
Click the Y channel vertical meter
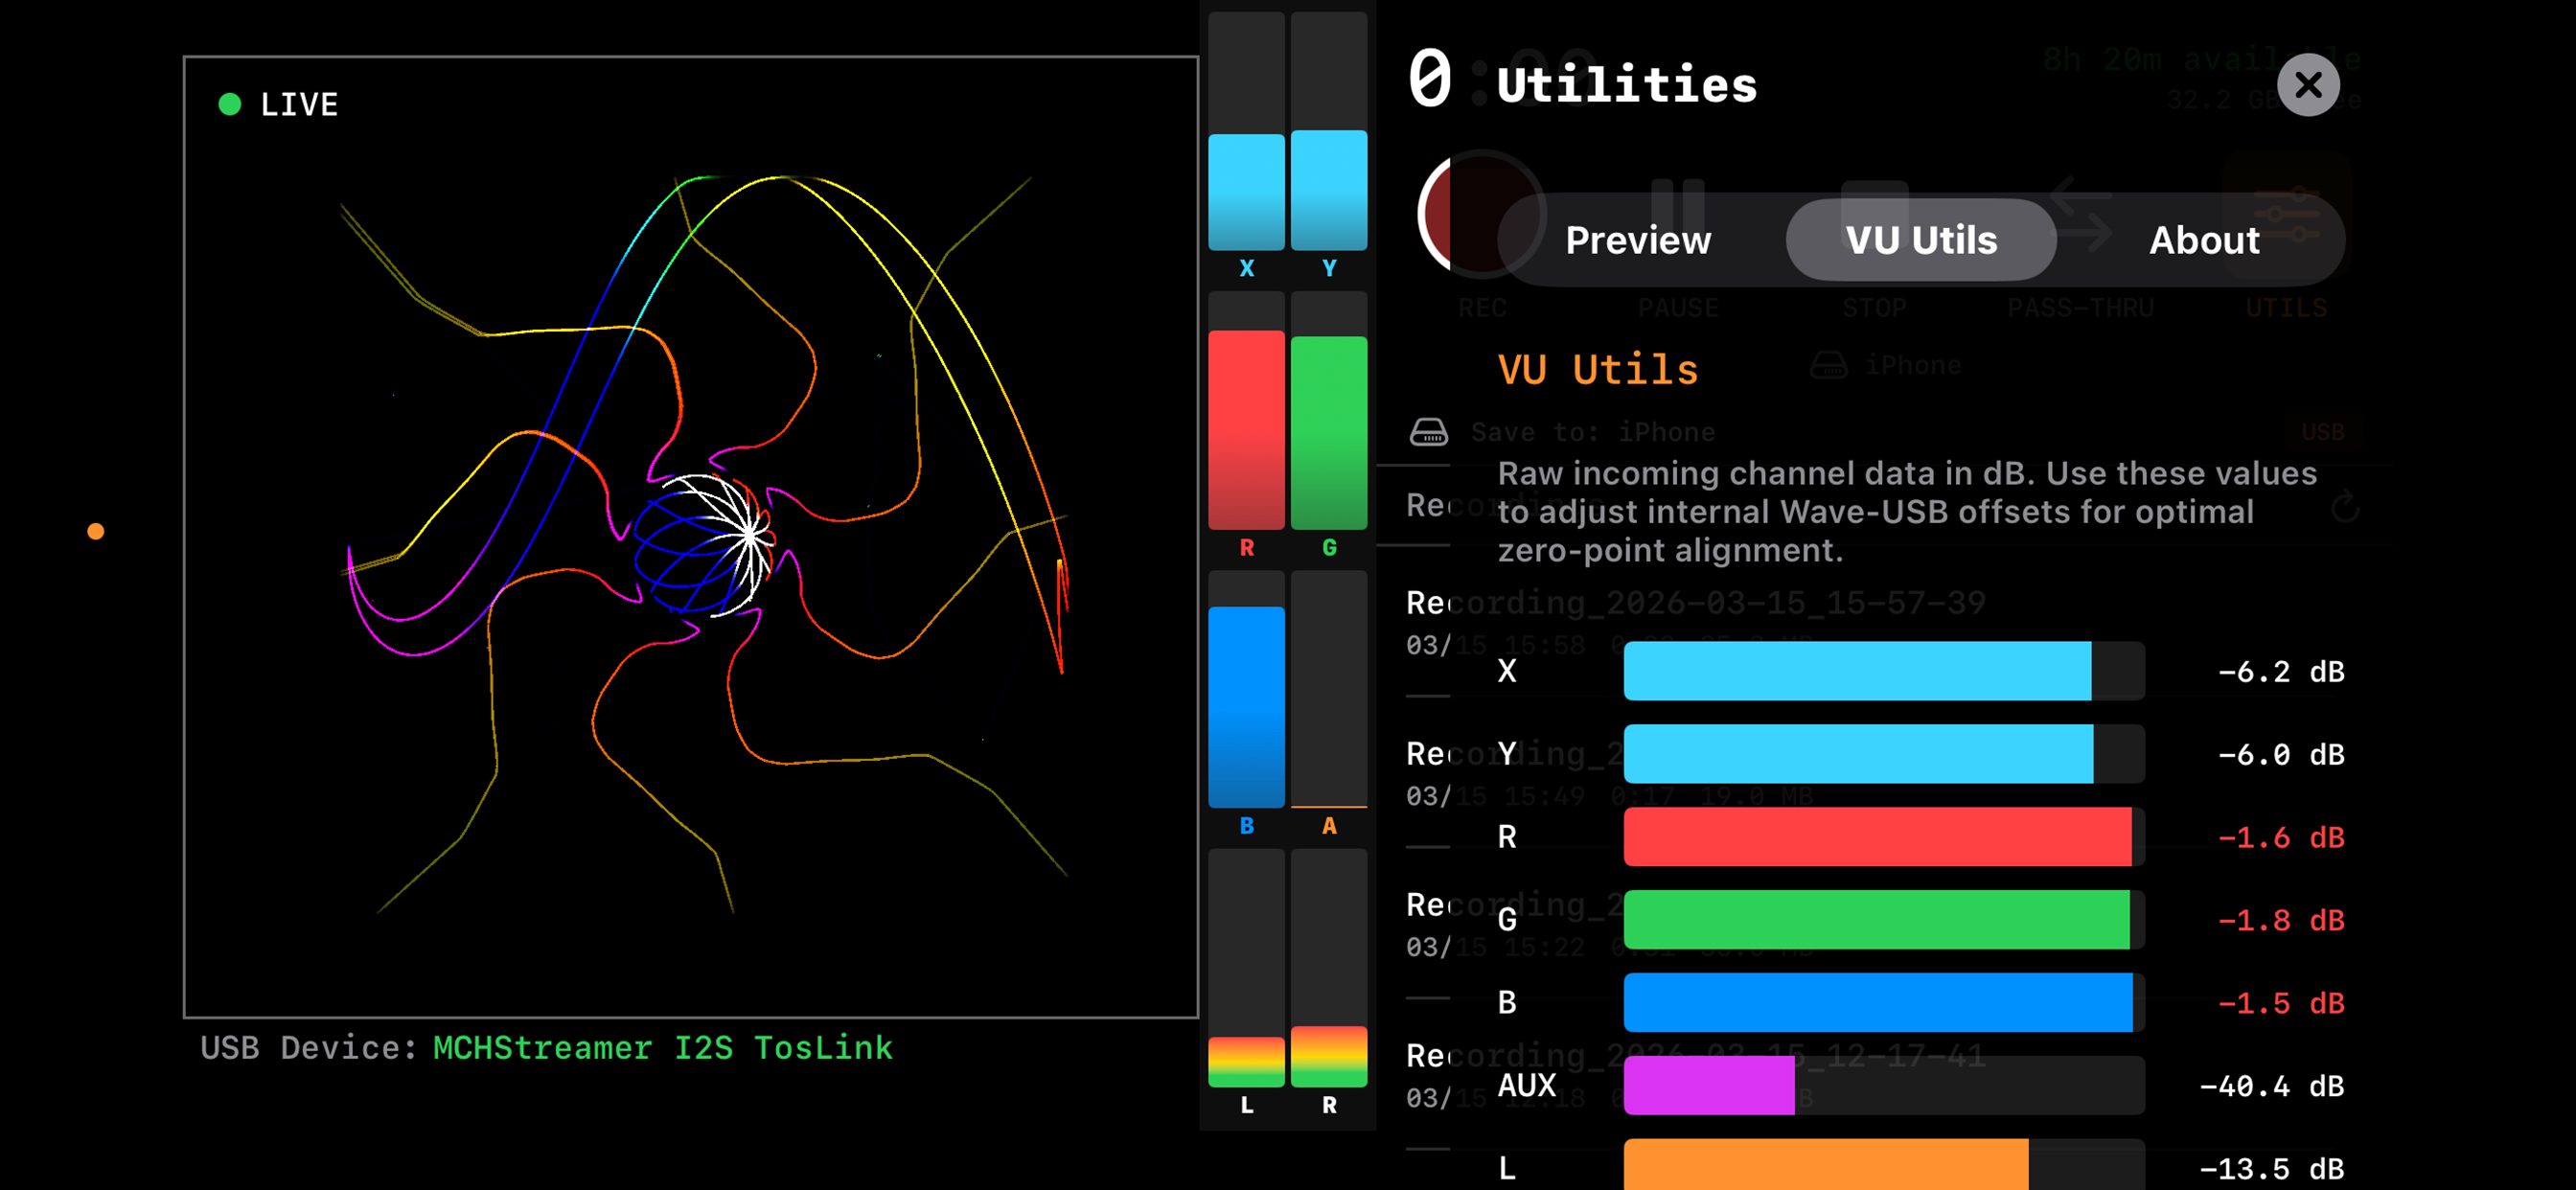1328,131
